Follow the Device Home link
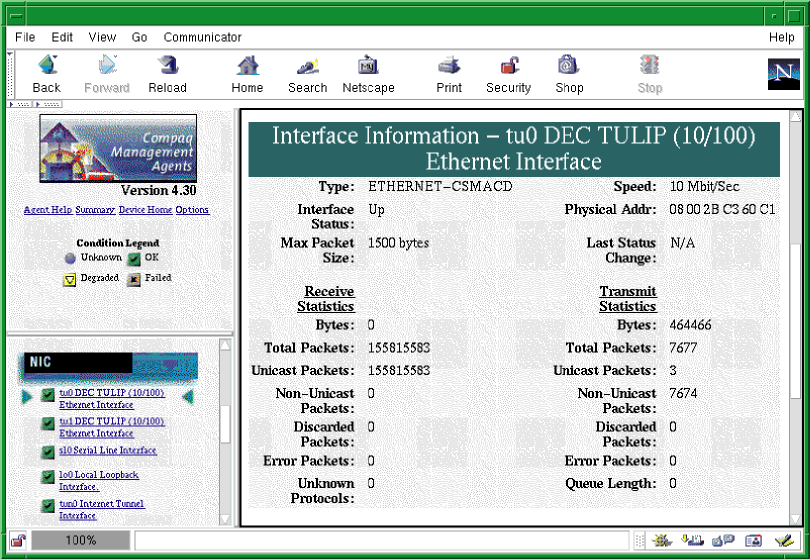Screen dimensions: 810x559 pos(145,210)
